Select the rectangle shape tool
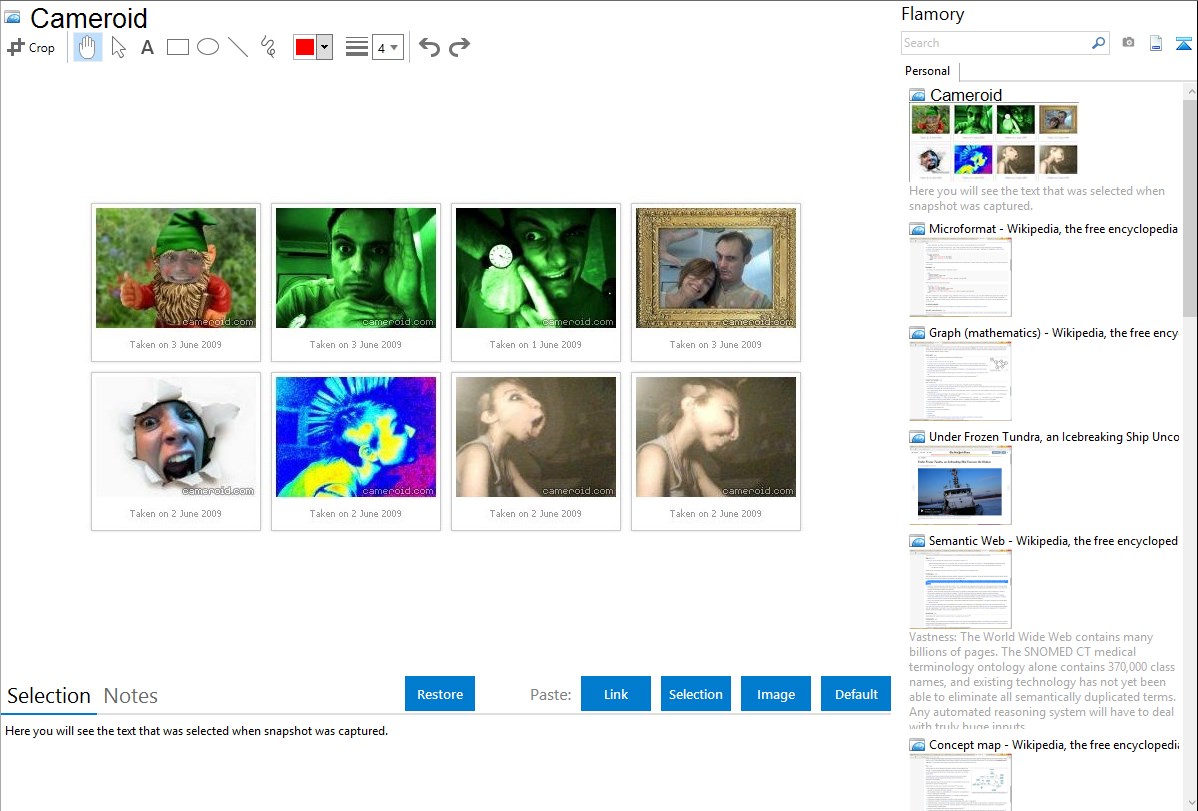The image size is (1198, 811). pyautogui.click(x=177, y=47)
